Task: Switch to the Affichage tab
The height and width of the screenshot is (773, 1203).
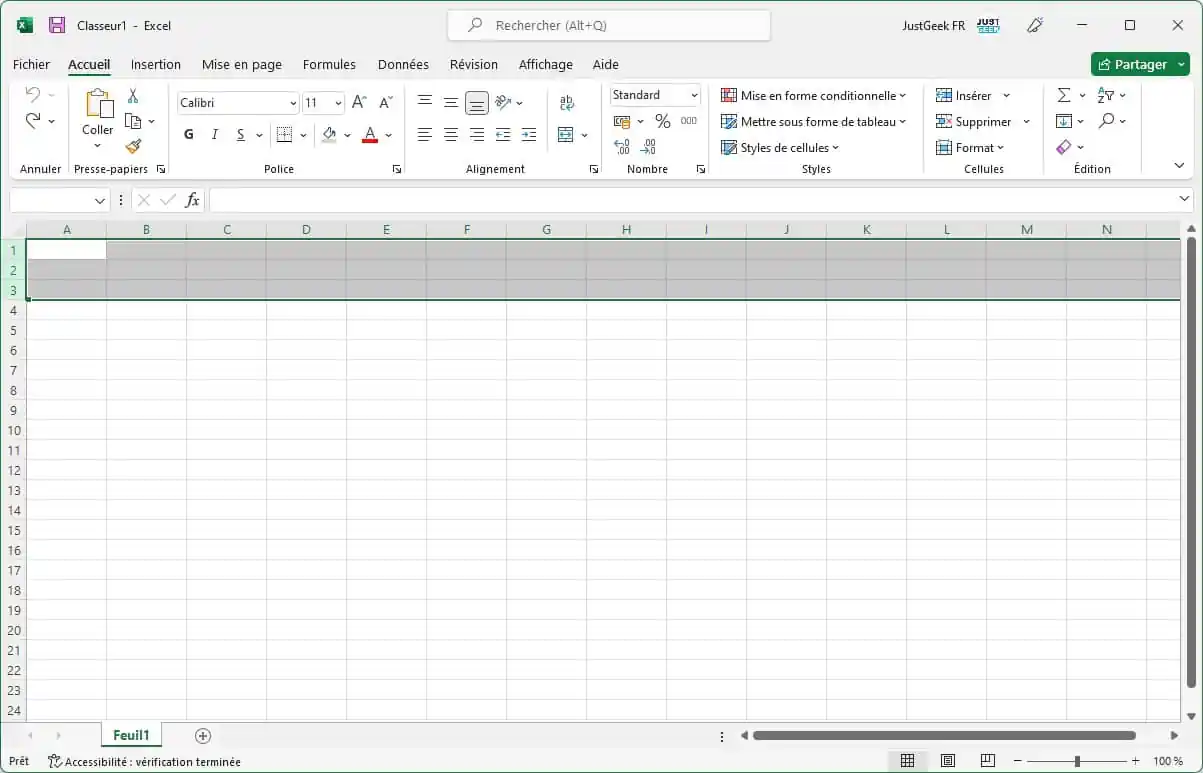Action: coord(546,64)
